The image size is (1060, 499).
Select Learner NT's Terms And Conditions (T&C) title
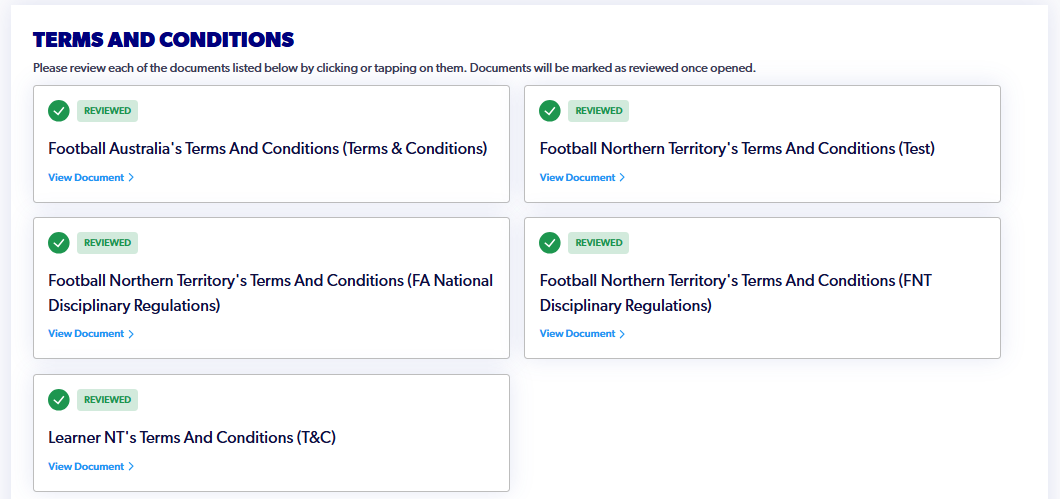pyautogui.click(x=192, y=438)
